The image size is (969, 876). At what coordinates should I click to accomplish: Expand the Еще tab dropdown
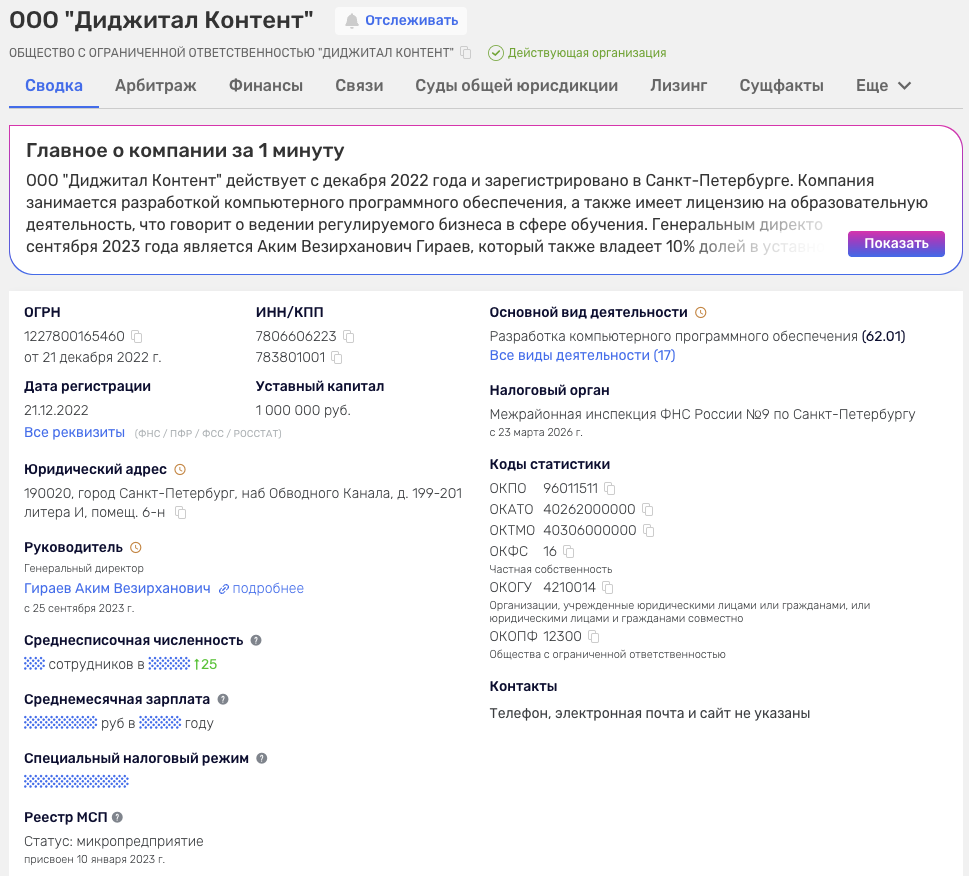(883, 86)
